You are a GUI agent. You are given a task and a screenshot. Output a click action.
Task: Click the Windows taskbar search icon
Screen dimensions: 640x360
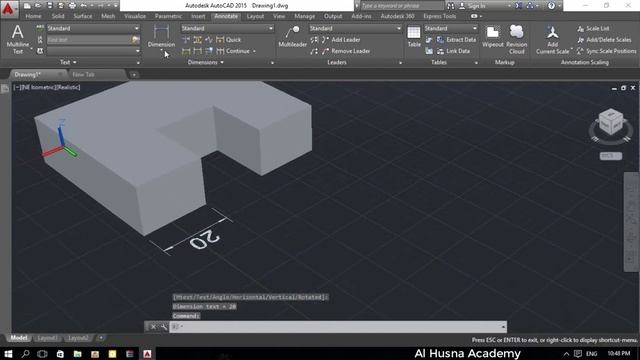25,353
